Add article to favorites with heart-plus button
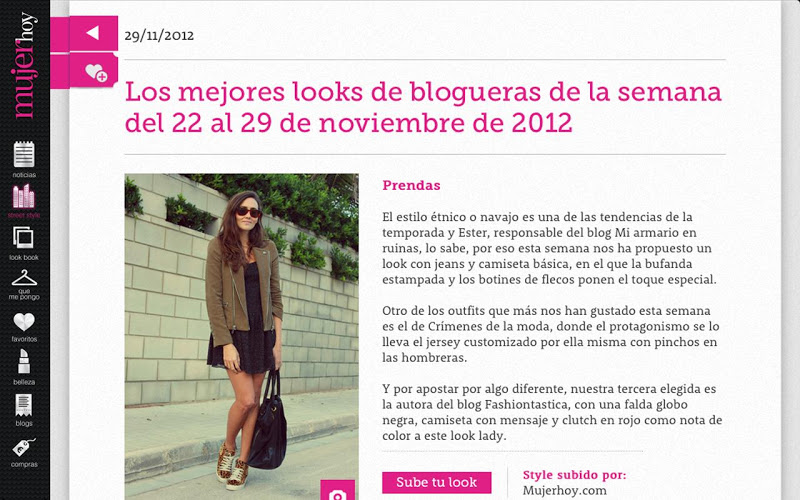800x500 pixels. pos(93,70)
